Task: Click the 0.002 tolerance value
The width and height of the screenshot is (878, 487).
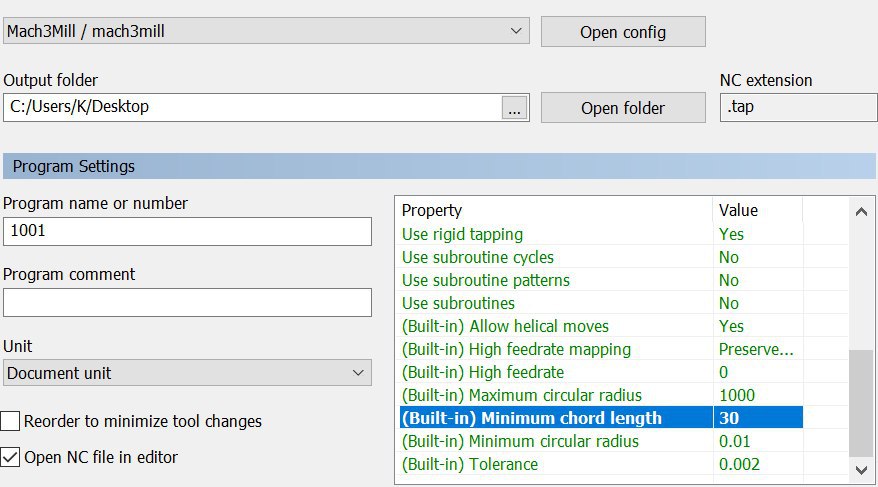Action: pyautogui.click(x=739, y=464)
